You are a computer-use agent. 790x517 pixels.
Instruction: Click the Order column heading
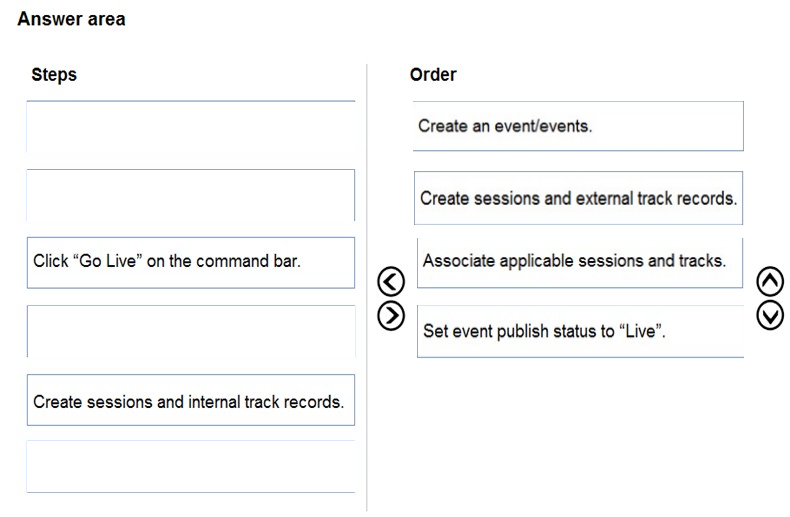coord(433,75)
